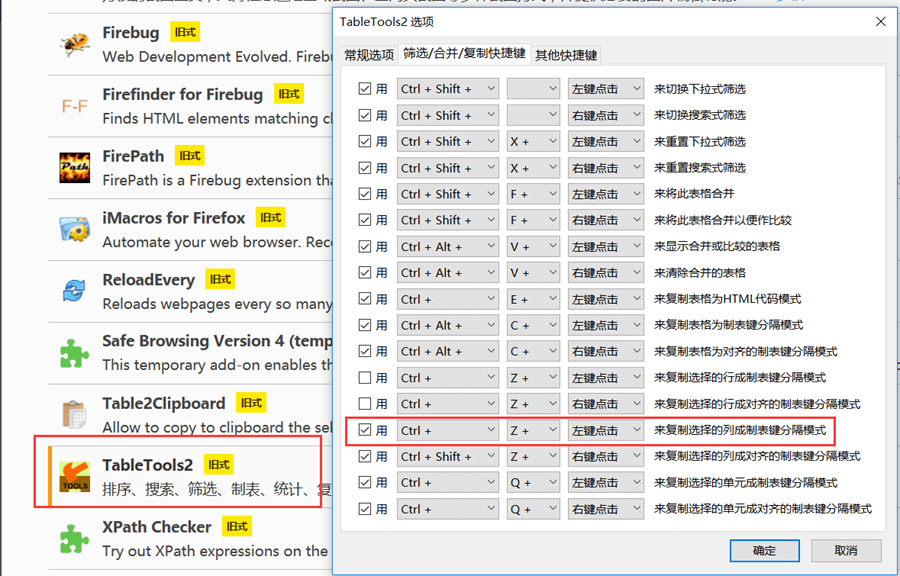Viewport: 900px width, 576px height.
Task: Switch to the 常规选项 tab
Action: (x=369, y=55)
